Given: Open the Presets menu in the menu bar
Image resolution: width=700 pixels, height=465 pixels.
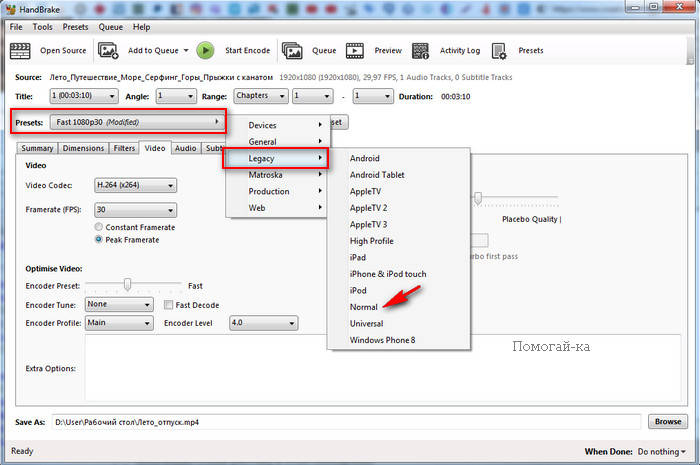Looking at the screenshot, I should point(75,27).
